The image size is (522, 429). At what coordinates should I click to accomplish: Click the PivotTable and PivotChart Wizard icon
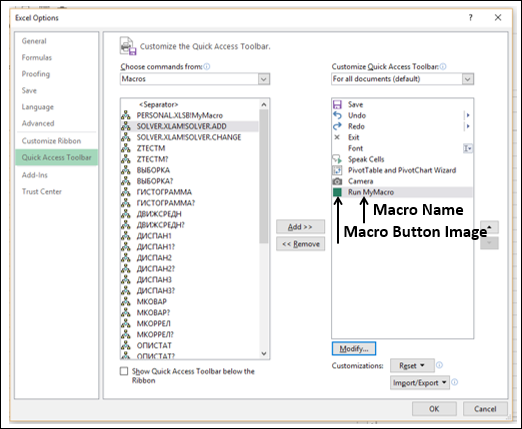tap(337, 170)
